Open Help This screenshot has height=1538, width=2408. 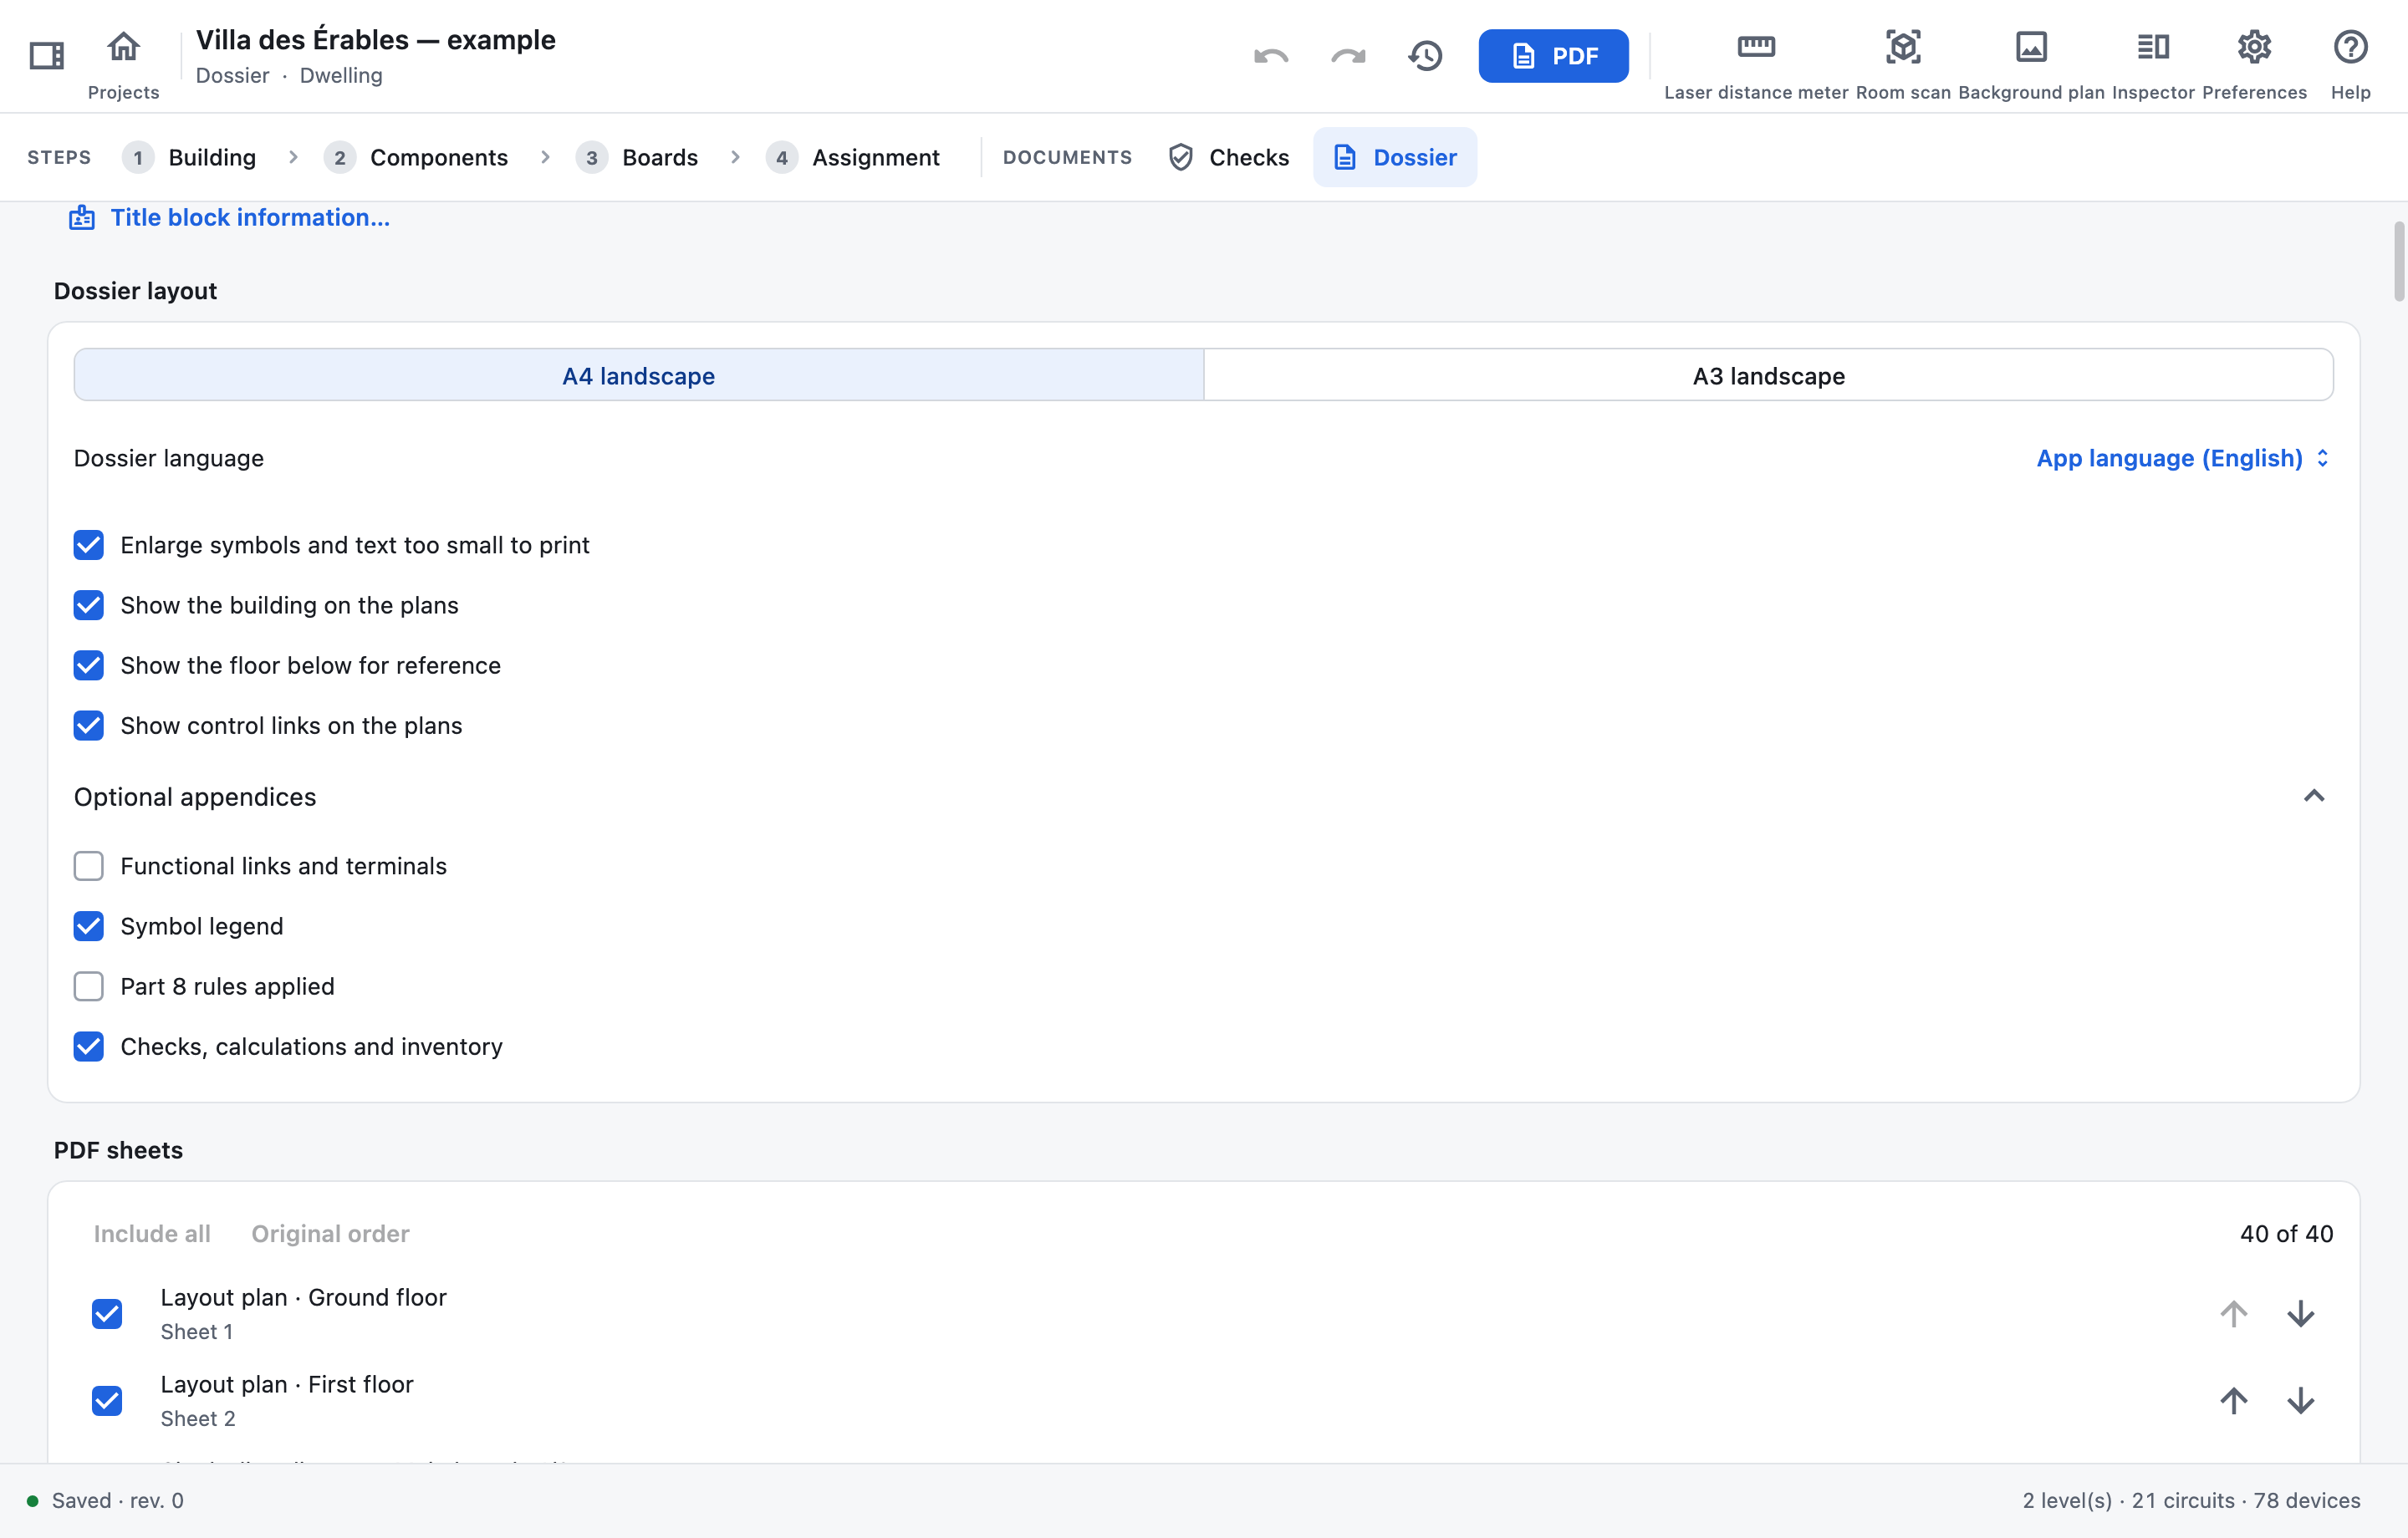pos(2350,64)
